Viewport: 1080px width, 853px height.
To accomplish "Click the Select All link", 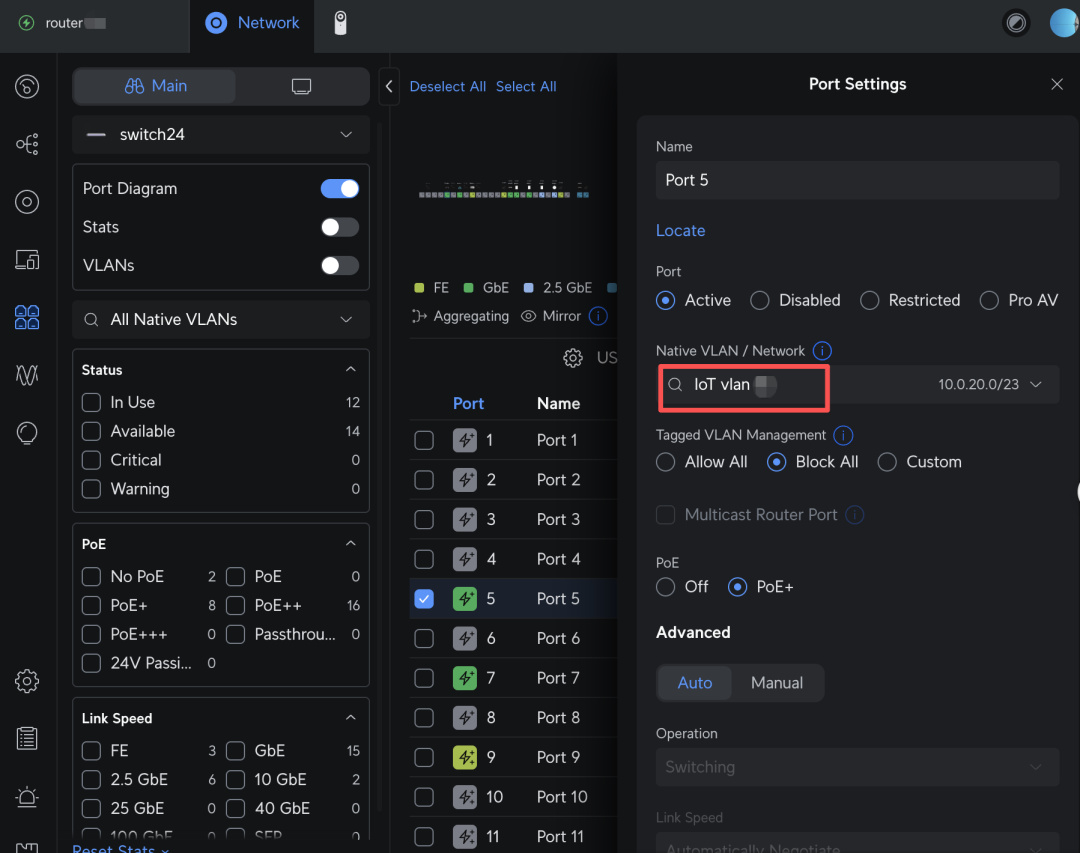I will (526, 86).
